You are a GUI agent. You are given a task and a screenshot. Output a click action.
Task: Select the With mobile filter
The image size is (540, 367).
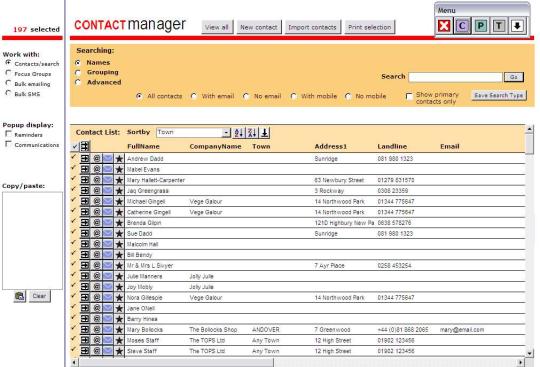(x=293, y=96)
